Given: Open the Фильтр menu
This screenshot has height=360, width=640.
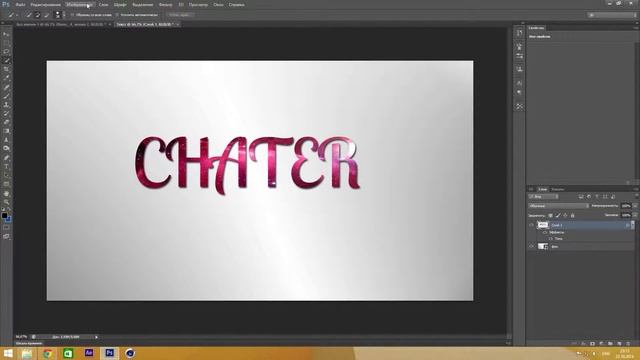Looking at the screenshot, I should pyautogui.click(x=165, y=4).
